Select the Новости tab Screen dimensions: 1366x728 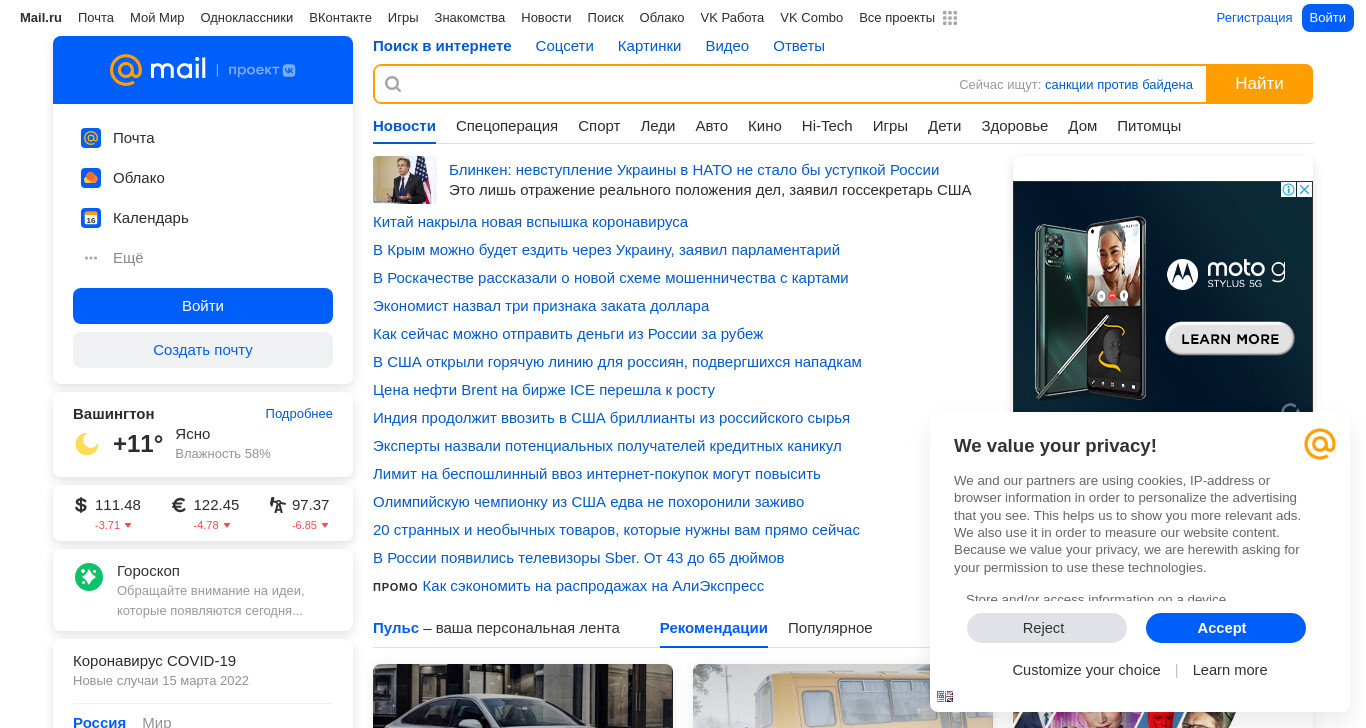point(404,126)
